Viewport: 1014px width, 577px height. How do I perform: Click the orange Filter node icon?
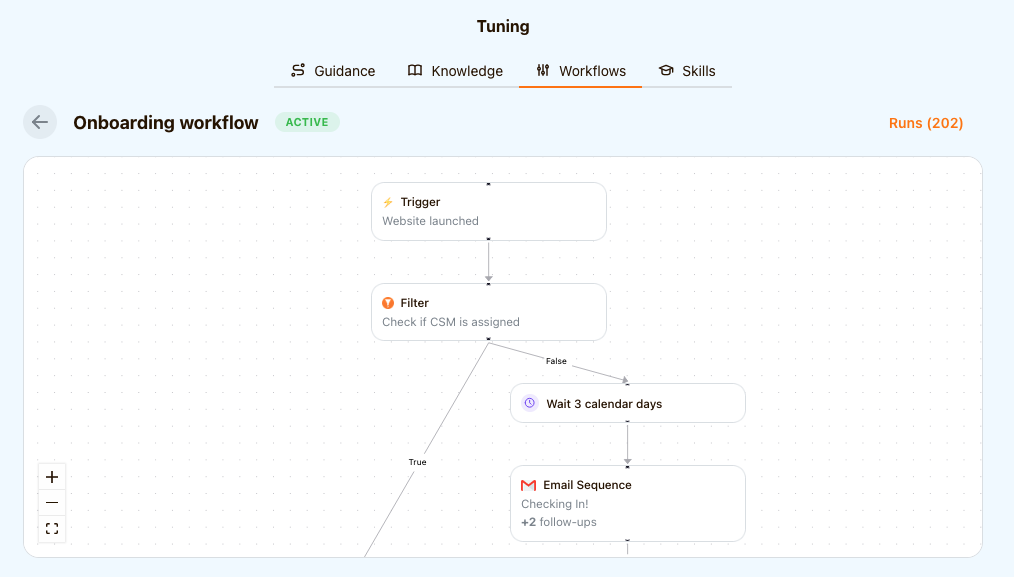pyautogui.click(x=388, y=303)
